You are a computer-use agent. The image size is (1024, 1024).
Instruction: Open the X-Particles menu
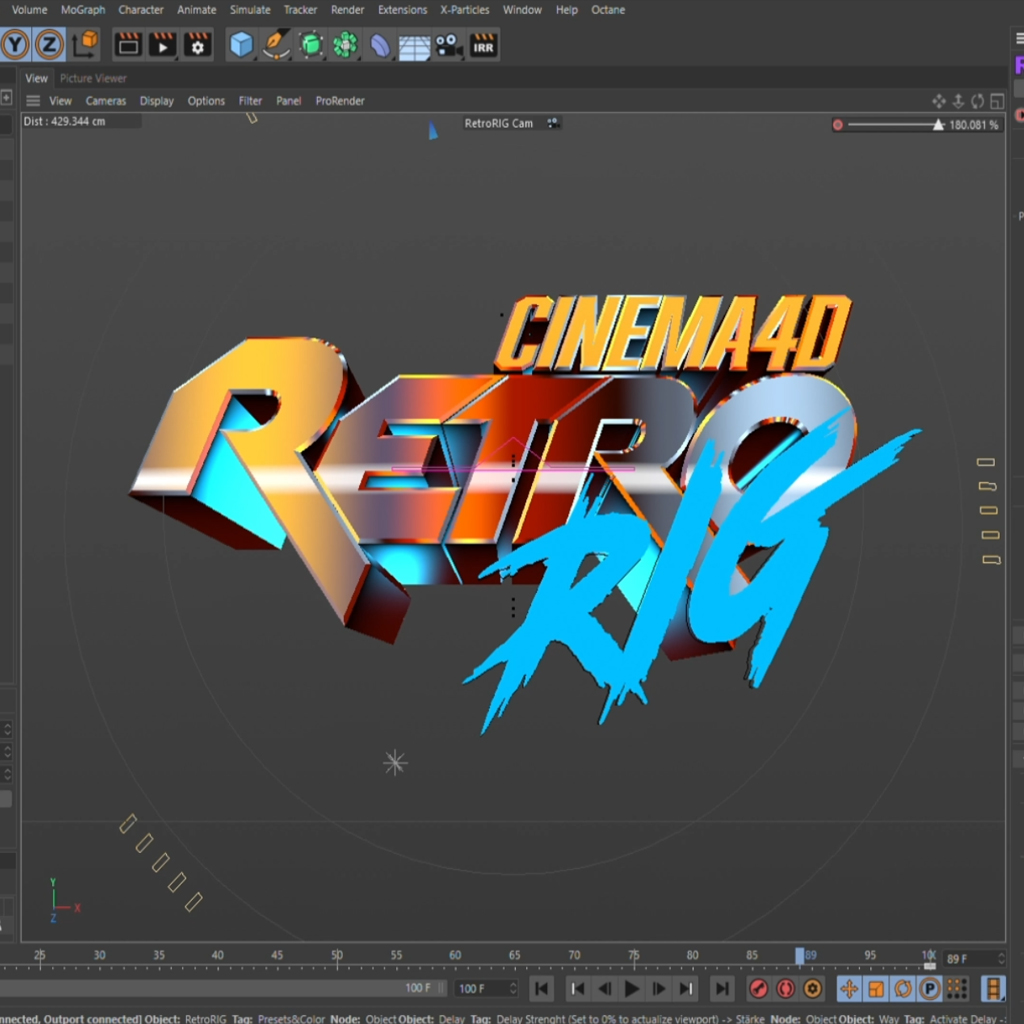[x=464, y=10]
